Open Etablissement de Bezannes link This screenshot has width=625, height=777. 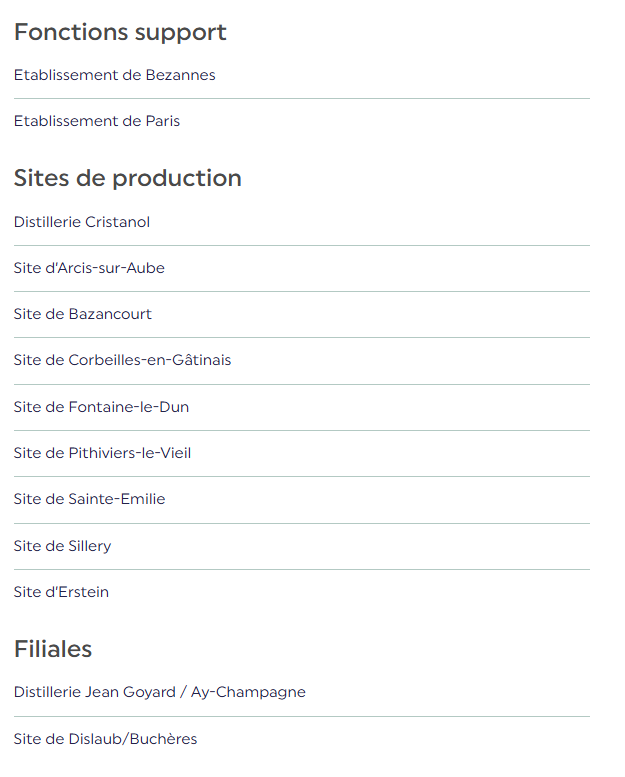pyautogui.click(x=114, y=75)
